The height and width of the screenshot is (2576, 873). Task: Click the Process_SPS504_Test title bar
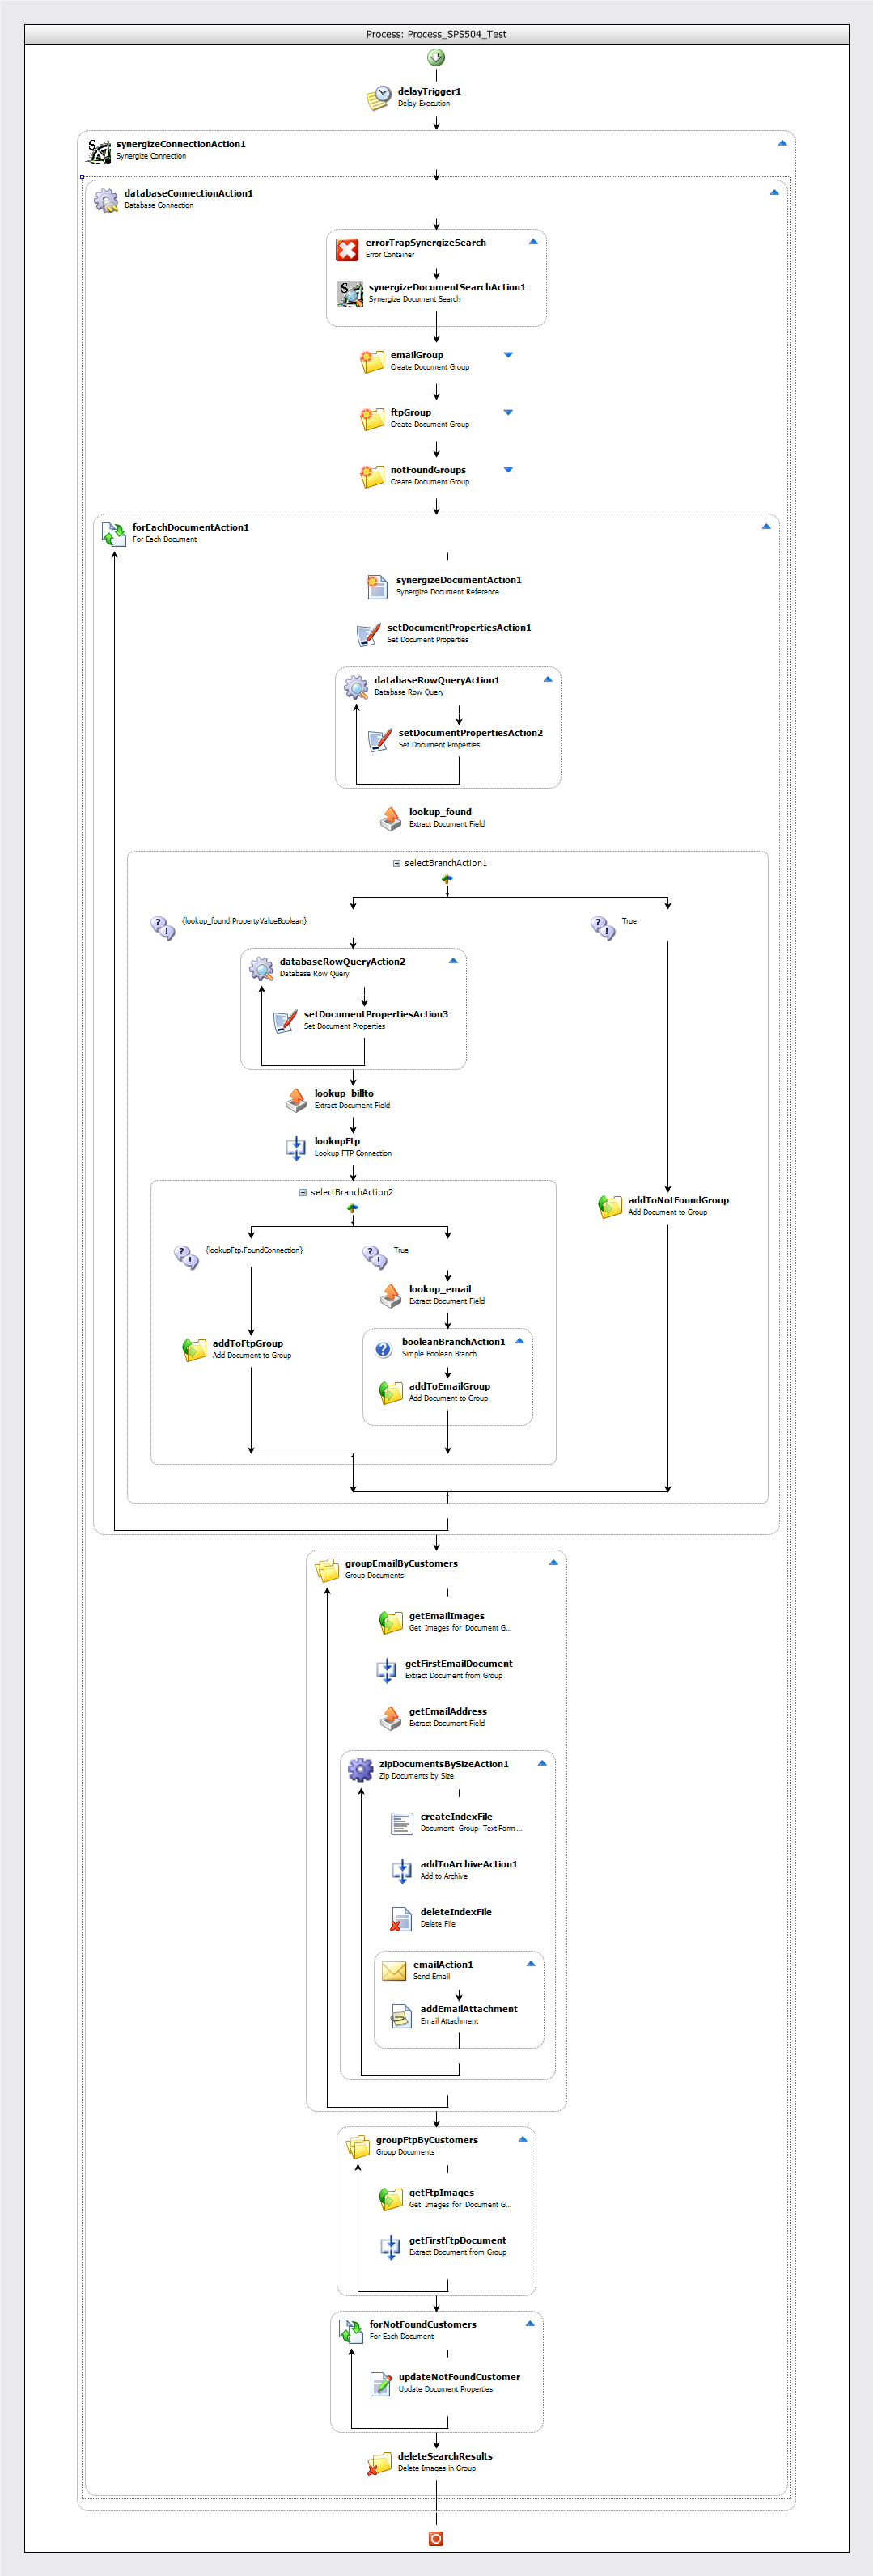click(x=436, y=34)
